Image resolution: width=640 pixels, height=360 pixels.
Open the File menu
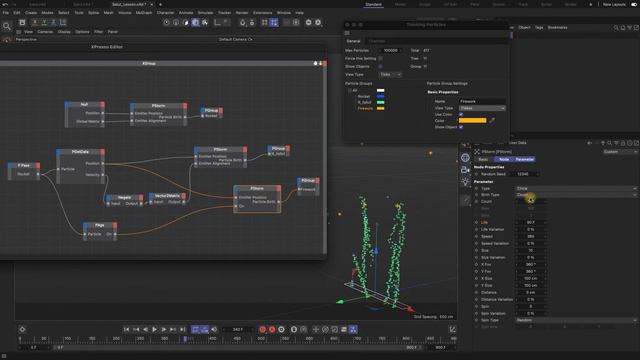tap(6, 13)
